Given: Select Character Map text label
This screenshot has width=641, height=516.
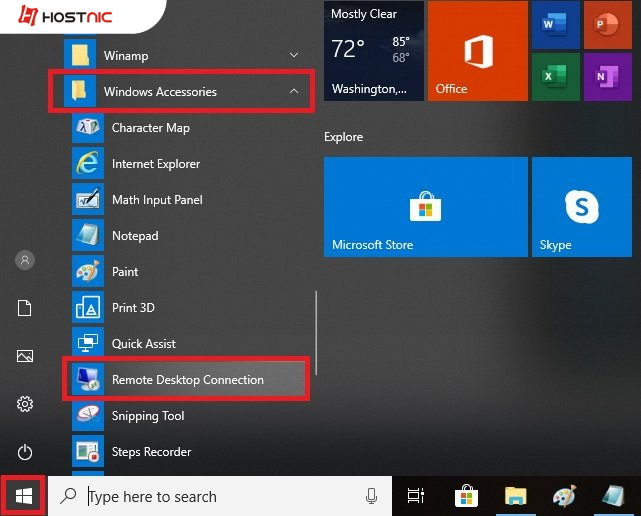Looking at the screenshot, I should tap(151, 128).
